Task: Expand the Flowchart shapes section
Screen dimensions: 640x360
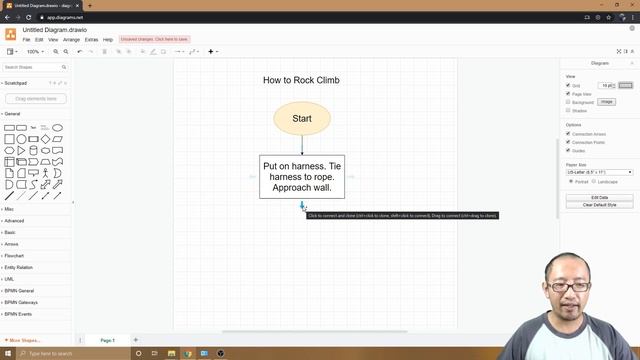Action: pyautogui.click(x=14, y=256)
